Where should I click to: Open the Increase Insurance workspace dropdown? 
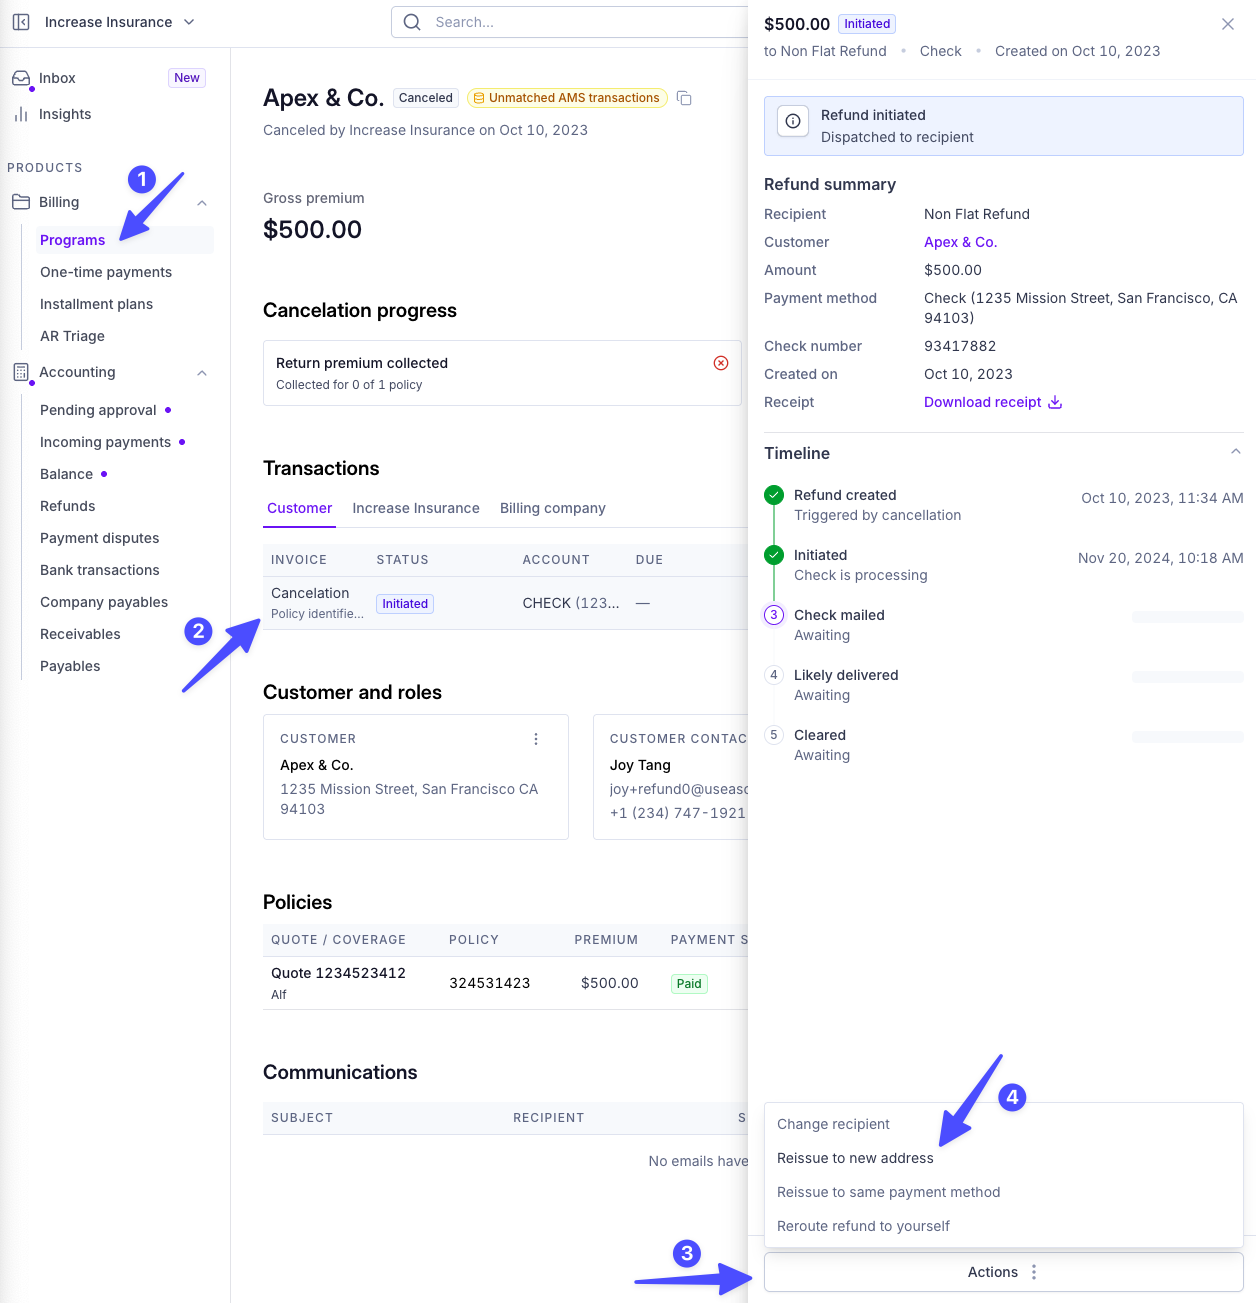click(x=118, y=22)
